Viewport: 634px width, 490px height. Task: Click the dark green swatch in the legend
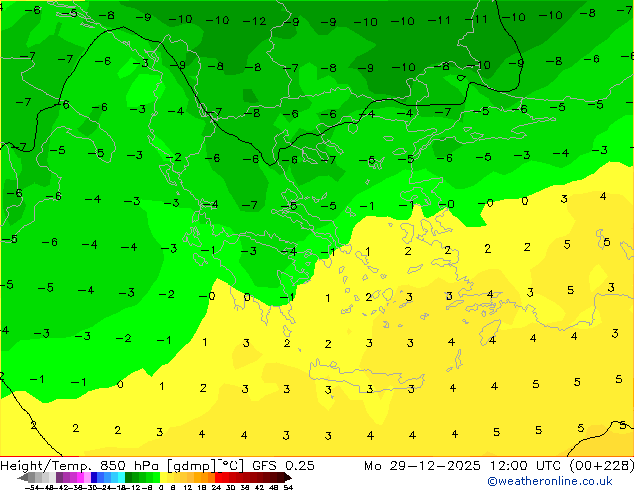128,477
